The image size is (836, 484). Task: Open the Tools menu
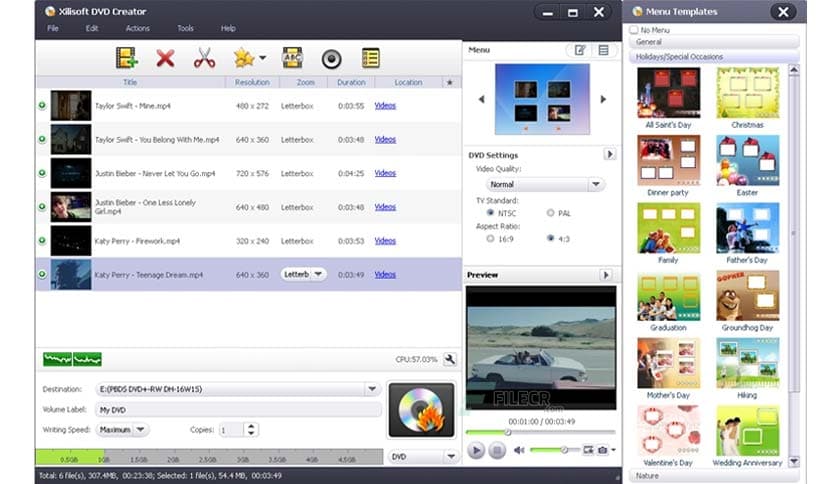tap(185, 28)
